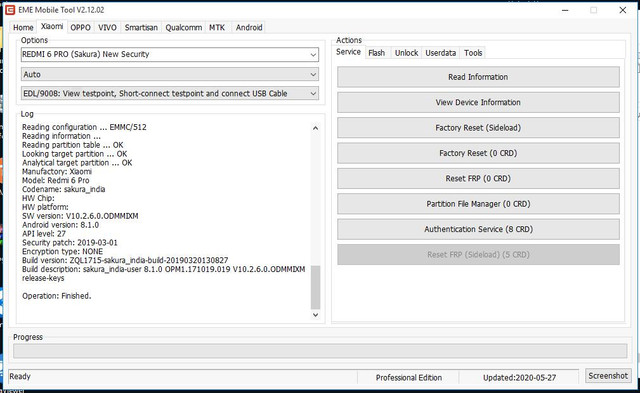Click the log vertical scrollbar thumb
This screenshot has width=640, height=393.
coord(315,287)
